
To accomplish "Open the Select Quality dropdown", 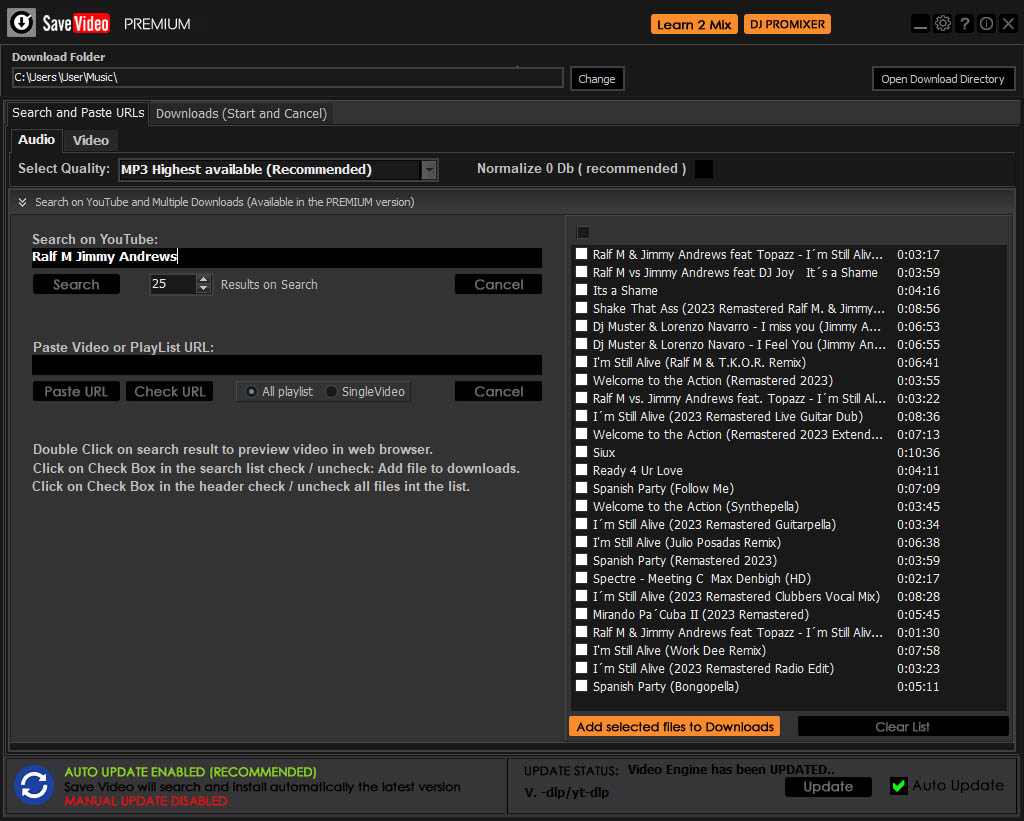I will (429, 170).
